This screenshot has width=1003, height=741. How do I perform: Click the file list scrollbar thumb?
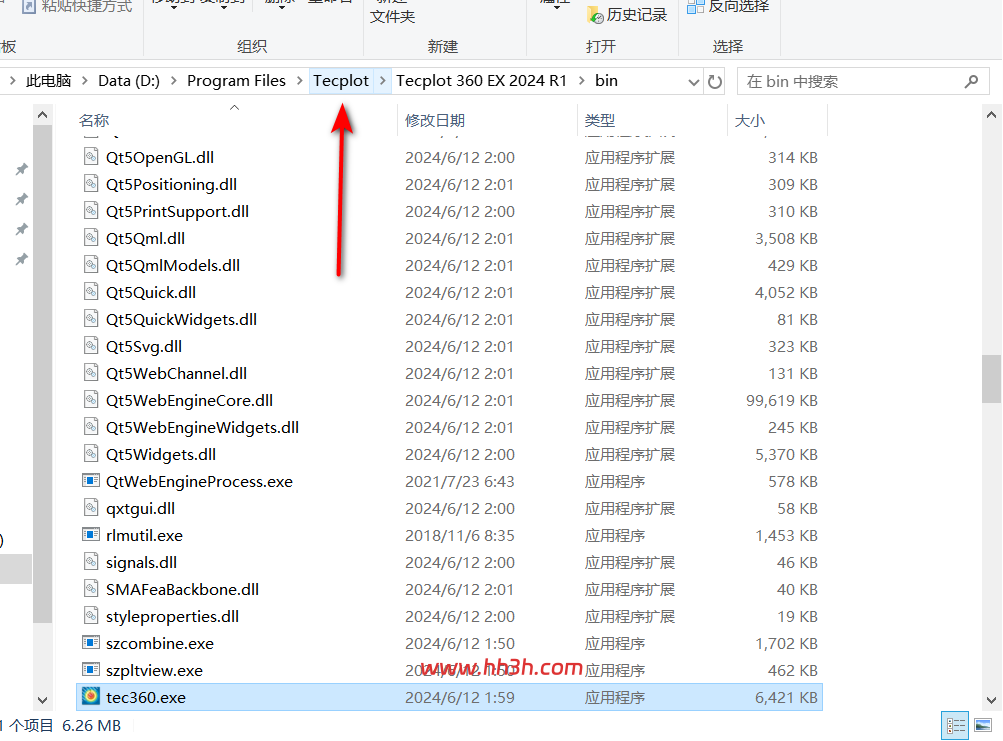click(x=991, y=379)
